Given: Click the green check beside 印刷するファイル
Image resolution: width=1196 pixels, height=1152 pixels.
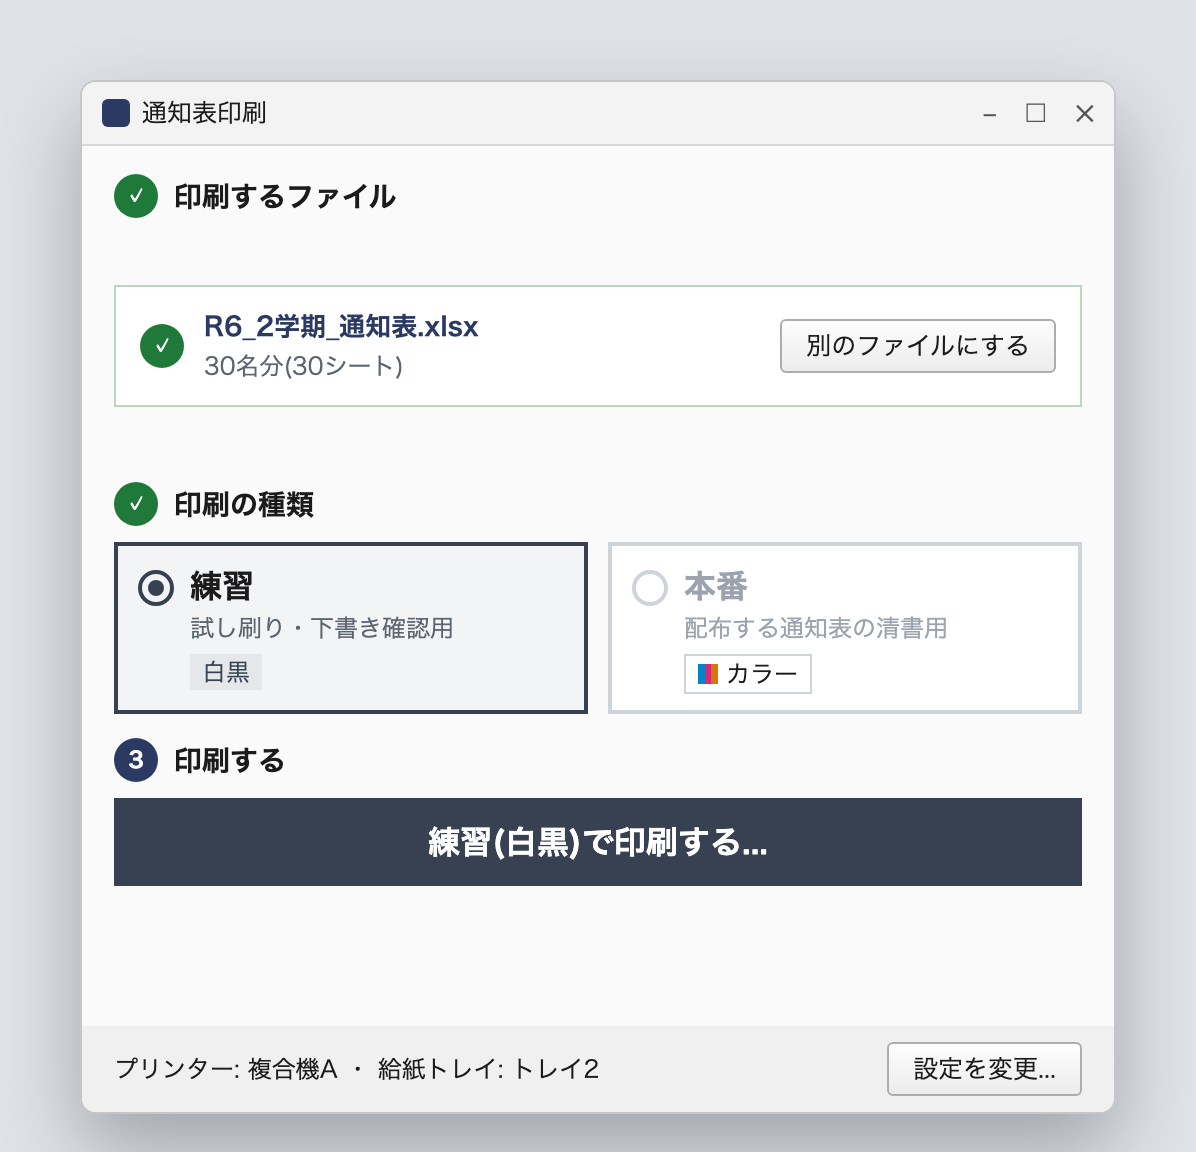Looking at the screenshot, I should 136,196.
